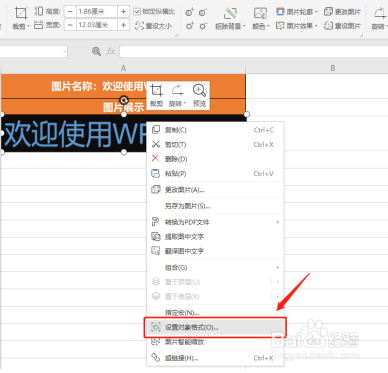This screenshot has height=373, width=388.
Task: Choose 另存为图片(S)... from context menu
Action: click(x=215, y=206)
